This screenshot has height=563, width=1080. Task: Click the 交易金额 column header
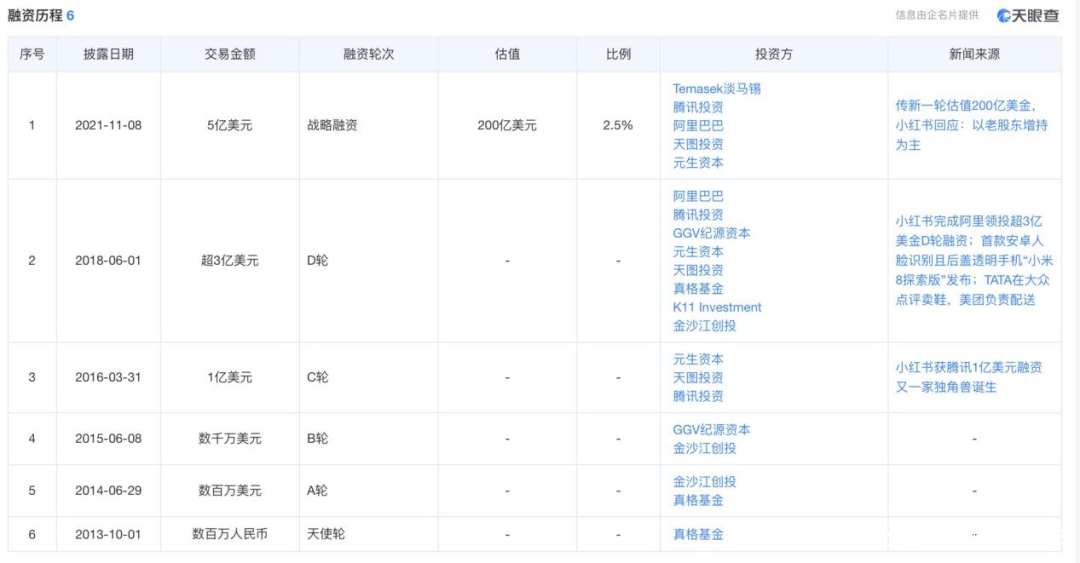pos(229,54)
